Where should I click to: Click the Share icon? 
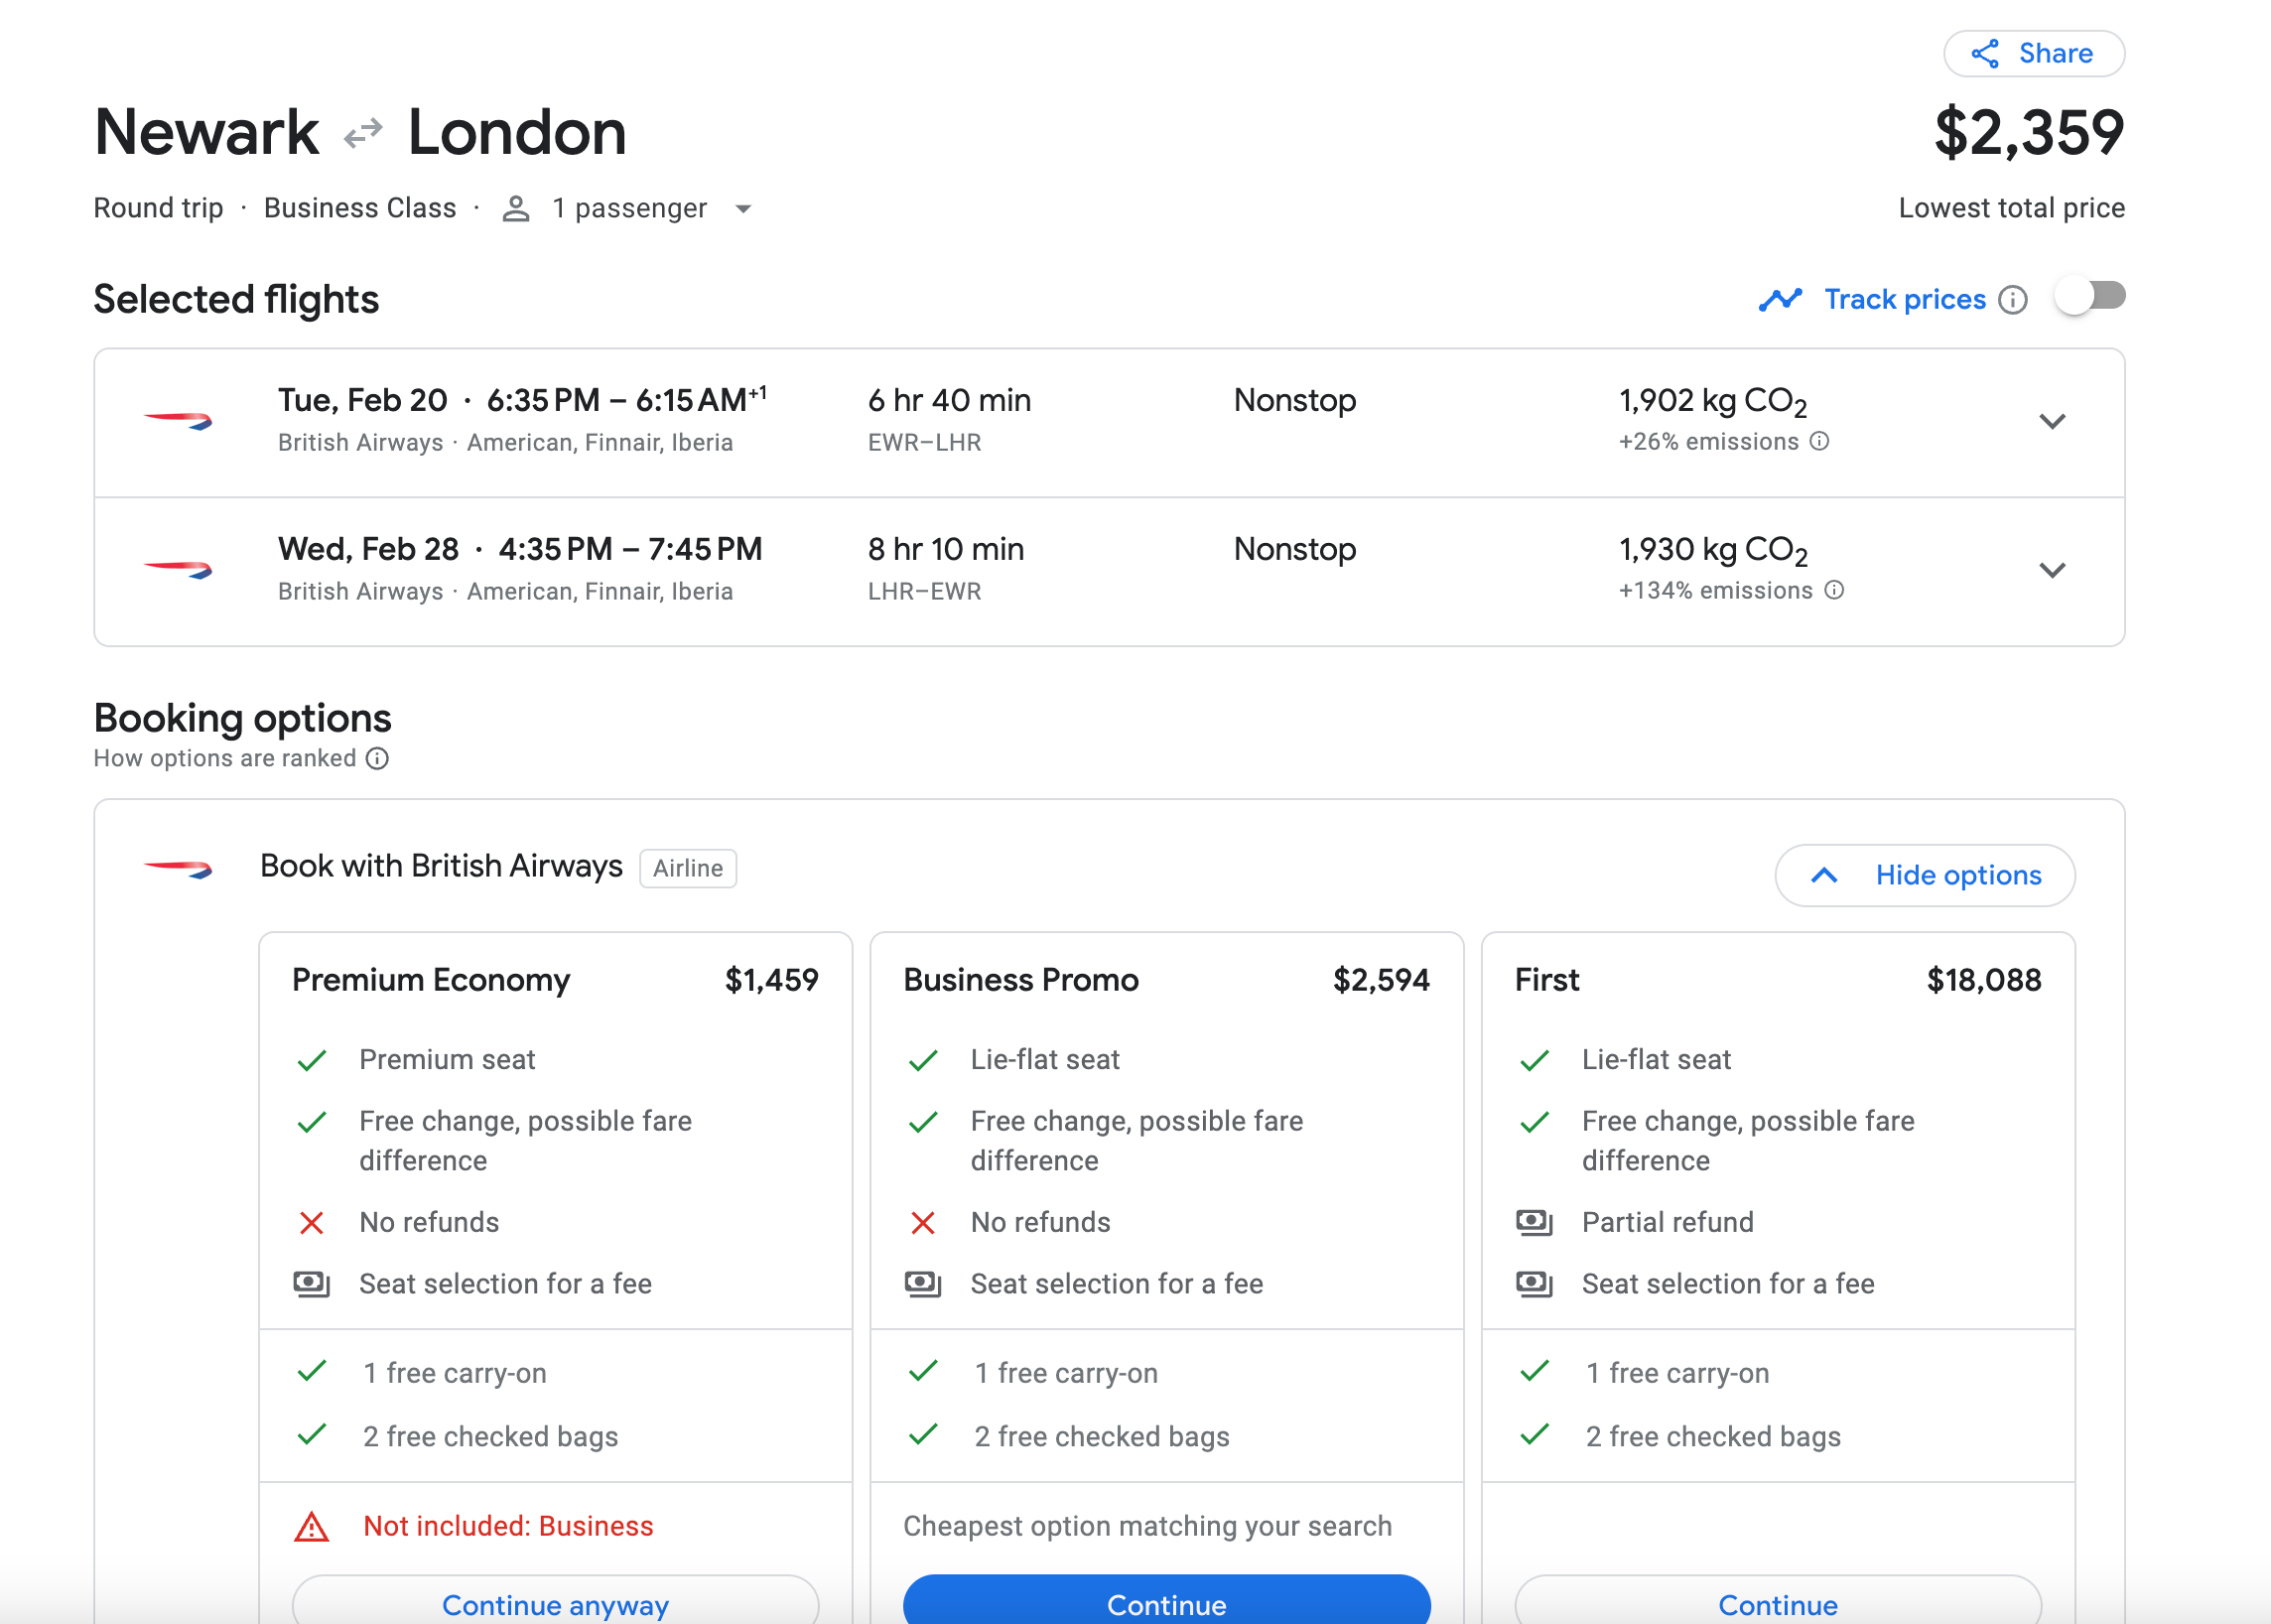1985,53
